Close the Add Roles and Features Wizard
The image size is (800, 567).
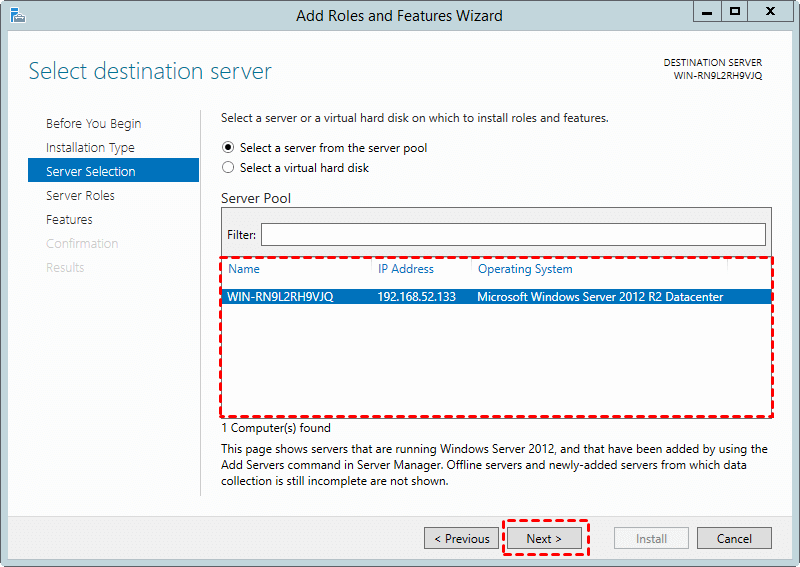pos(770,12)
